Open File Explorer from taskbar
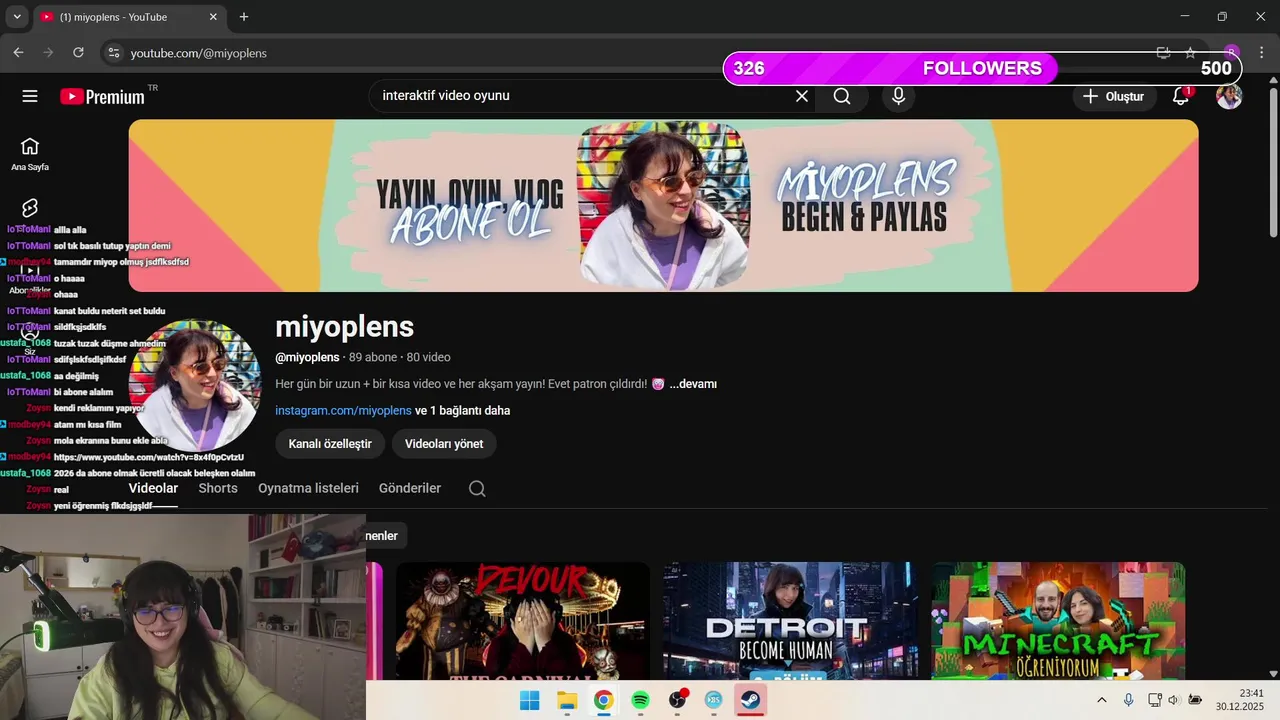This screenshot has height=720, width=1280. 566,700
